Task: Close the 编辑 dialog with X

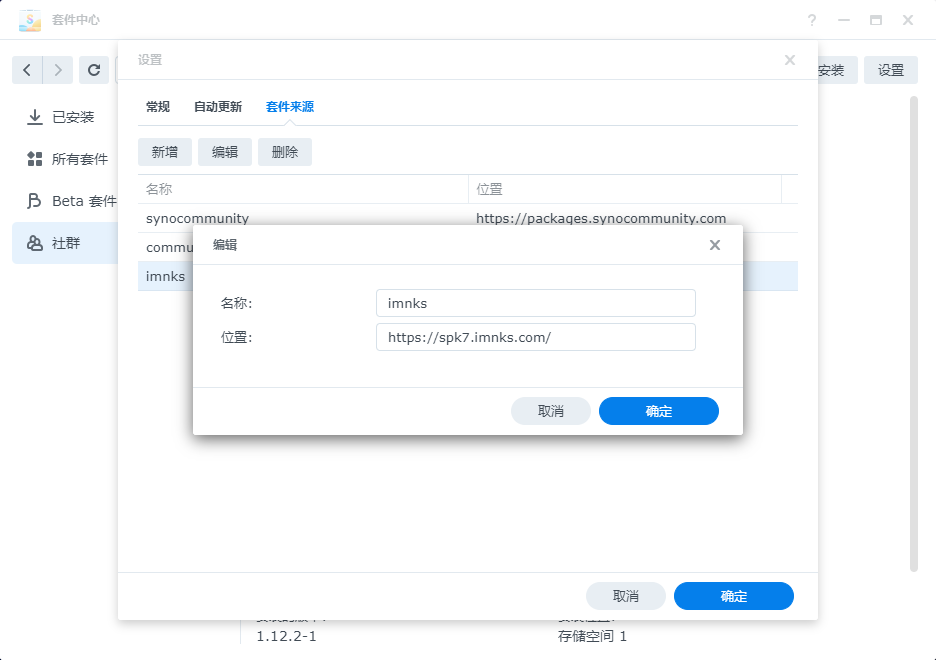Action: tap(715, 245)
